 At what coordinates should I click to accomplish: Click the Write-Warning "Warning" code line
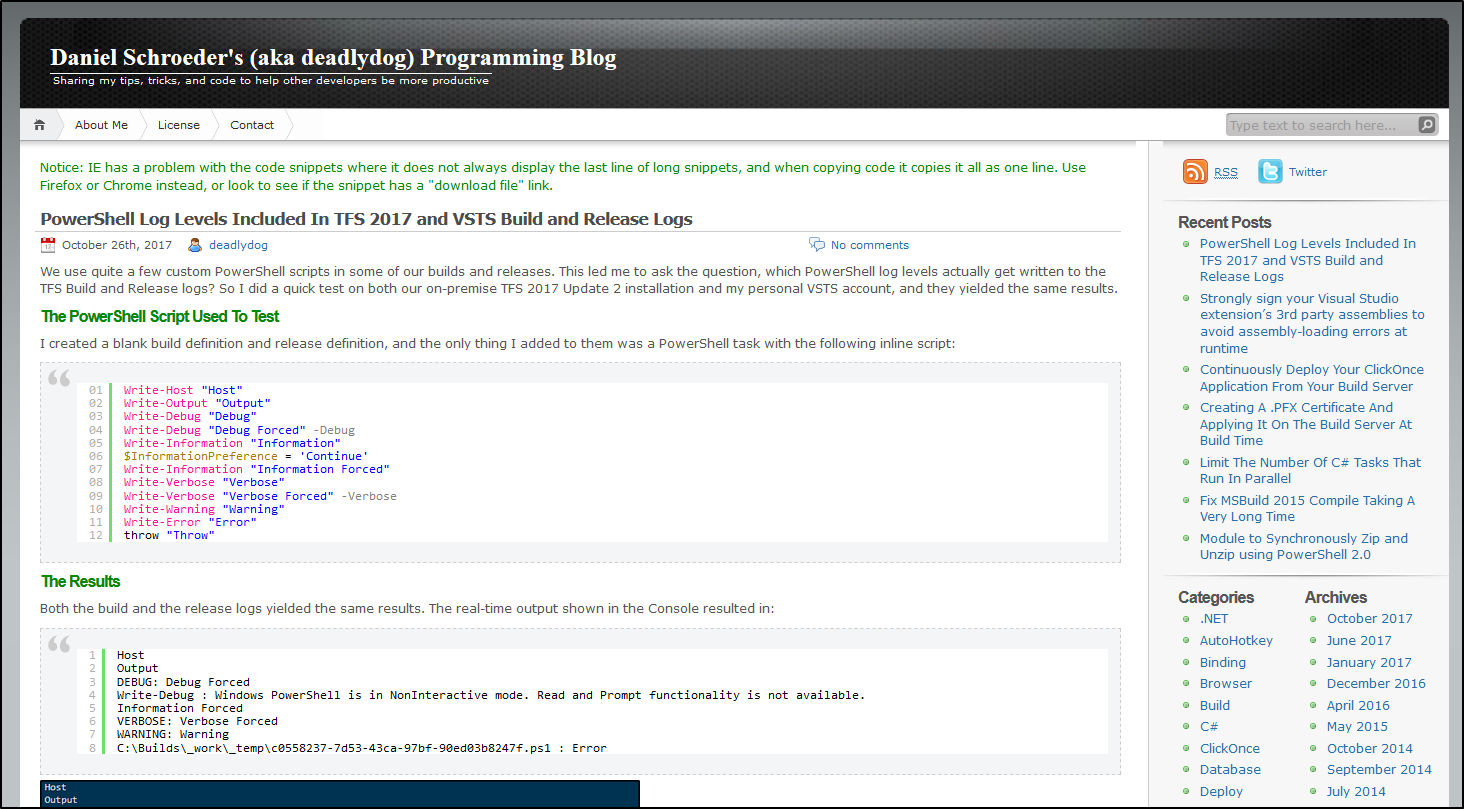tap(204, 509)
